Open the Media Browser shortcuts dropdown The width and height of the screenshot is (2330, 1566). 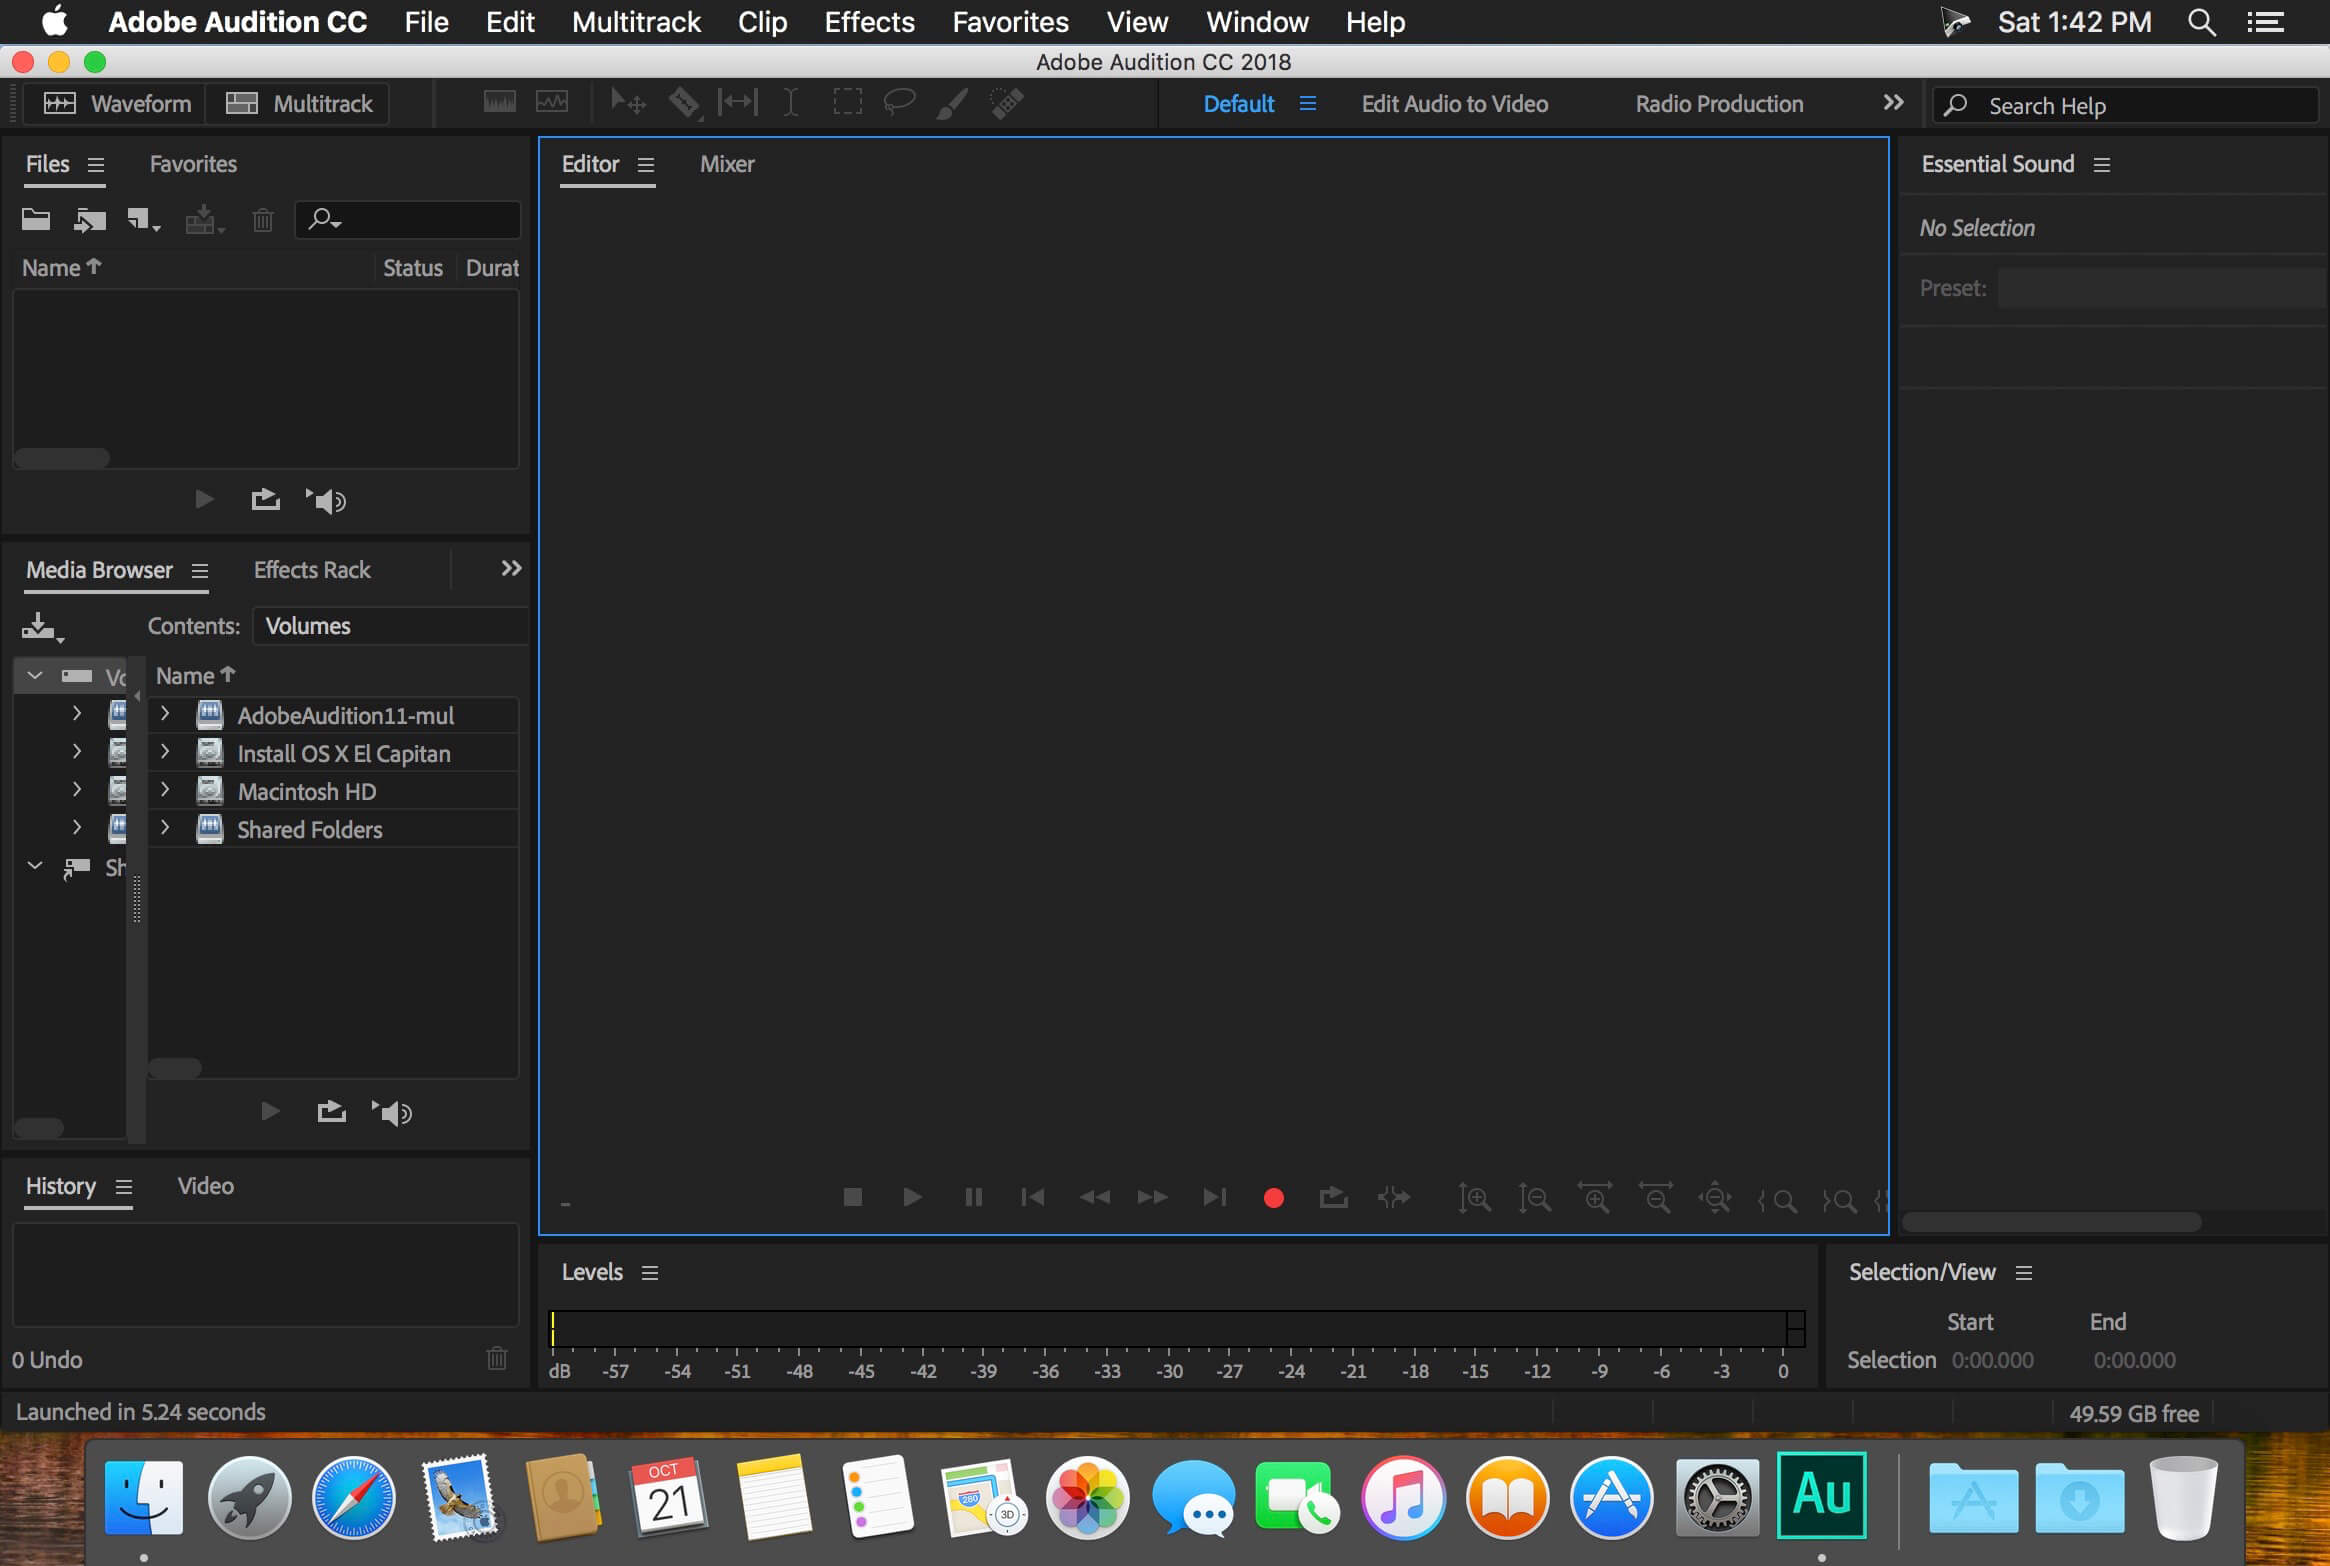[x=42, y=627]
